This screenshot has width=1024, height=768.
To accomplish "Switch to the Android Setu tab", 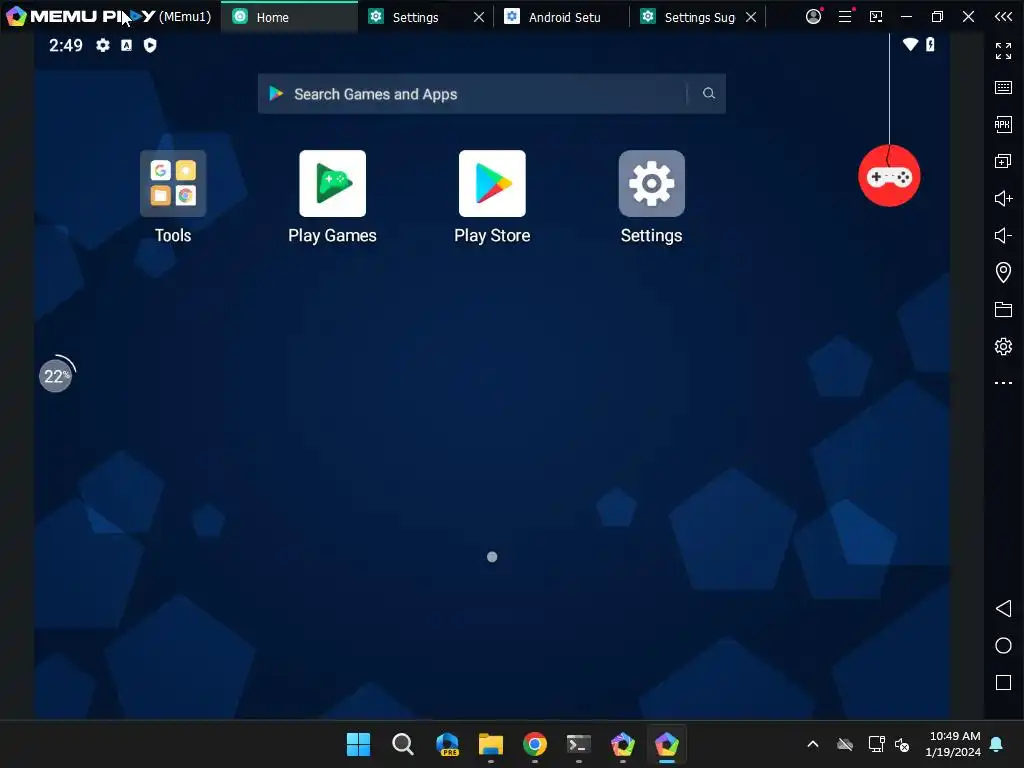I will [x=562, y=17].
